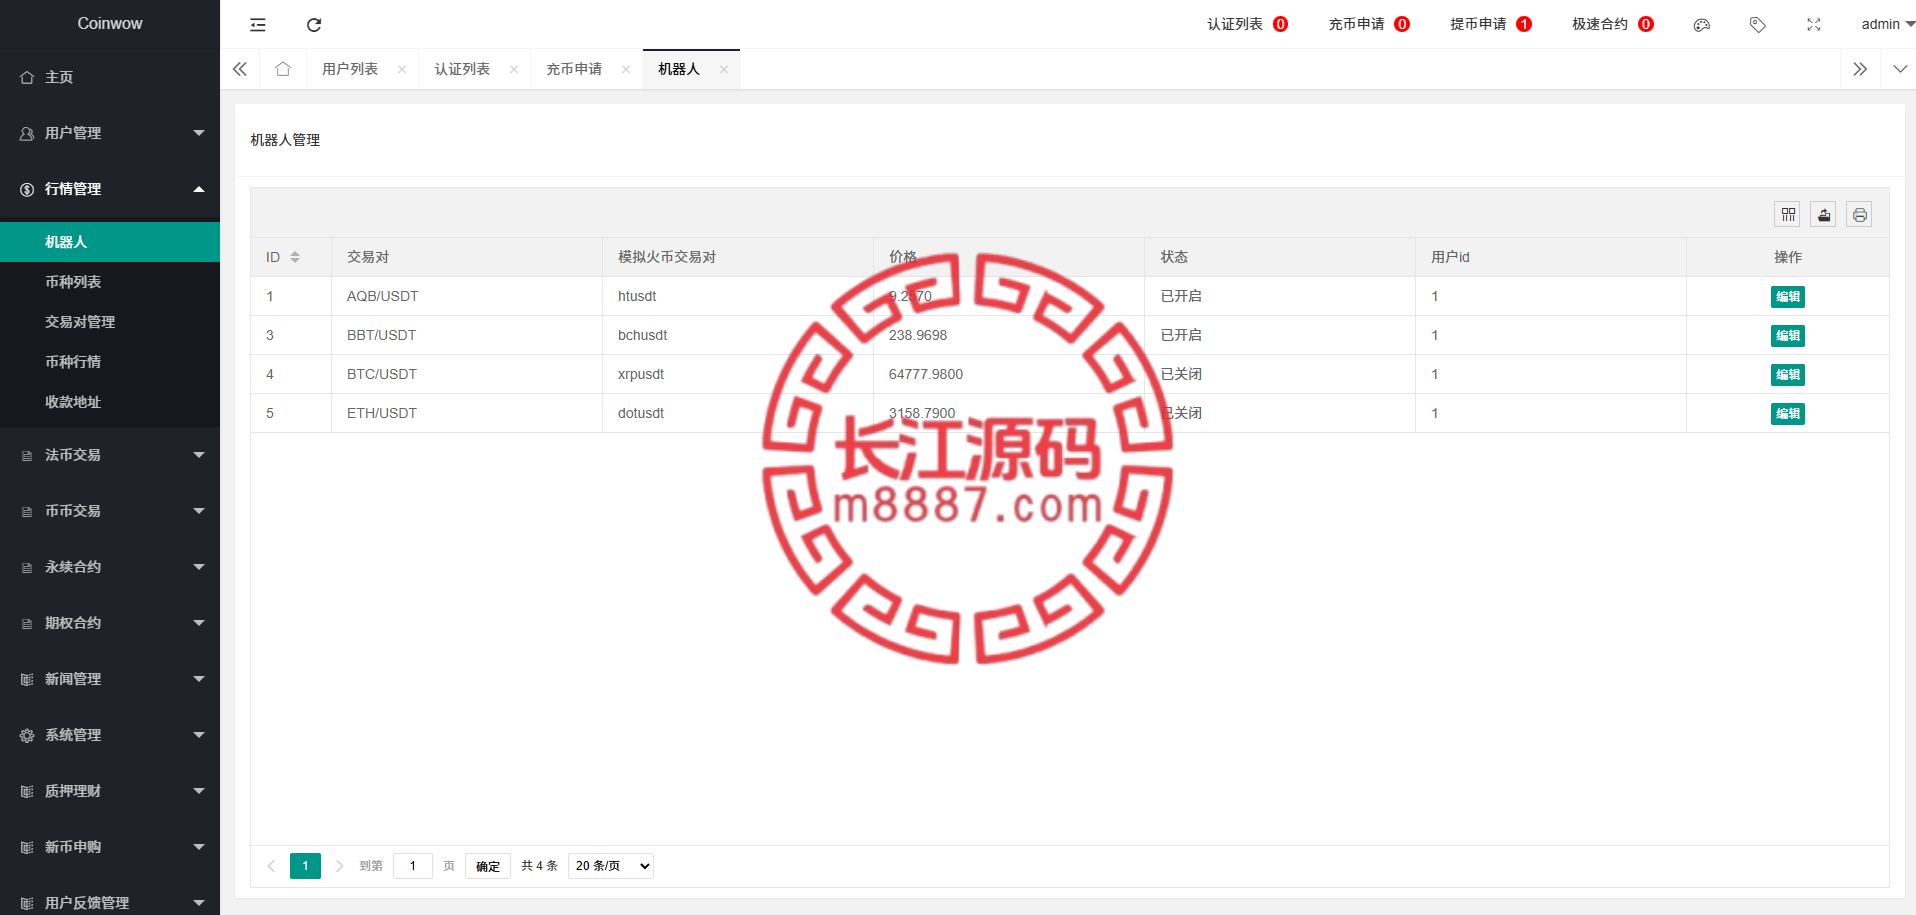The image size is (1916, 915).
Task: Click the tag note icon in the header
Action: 1757,25
